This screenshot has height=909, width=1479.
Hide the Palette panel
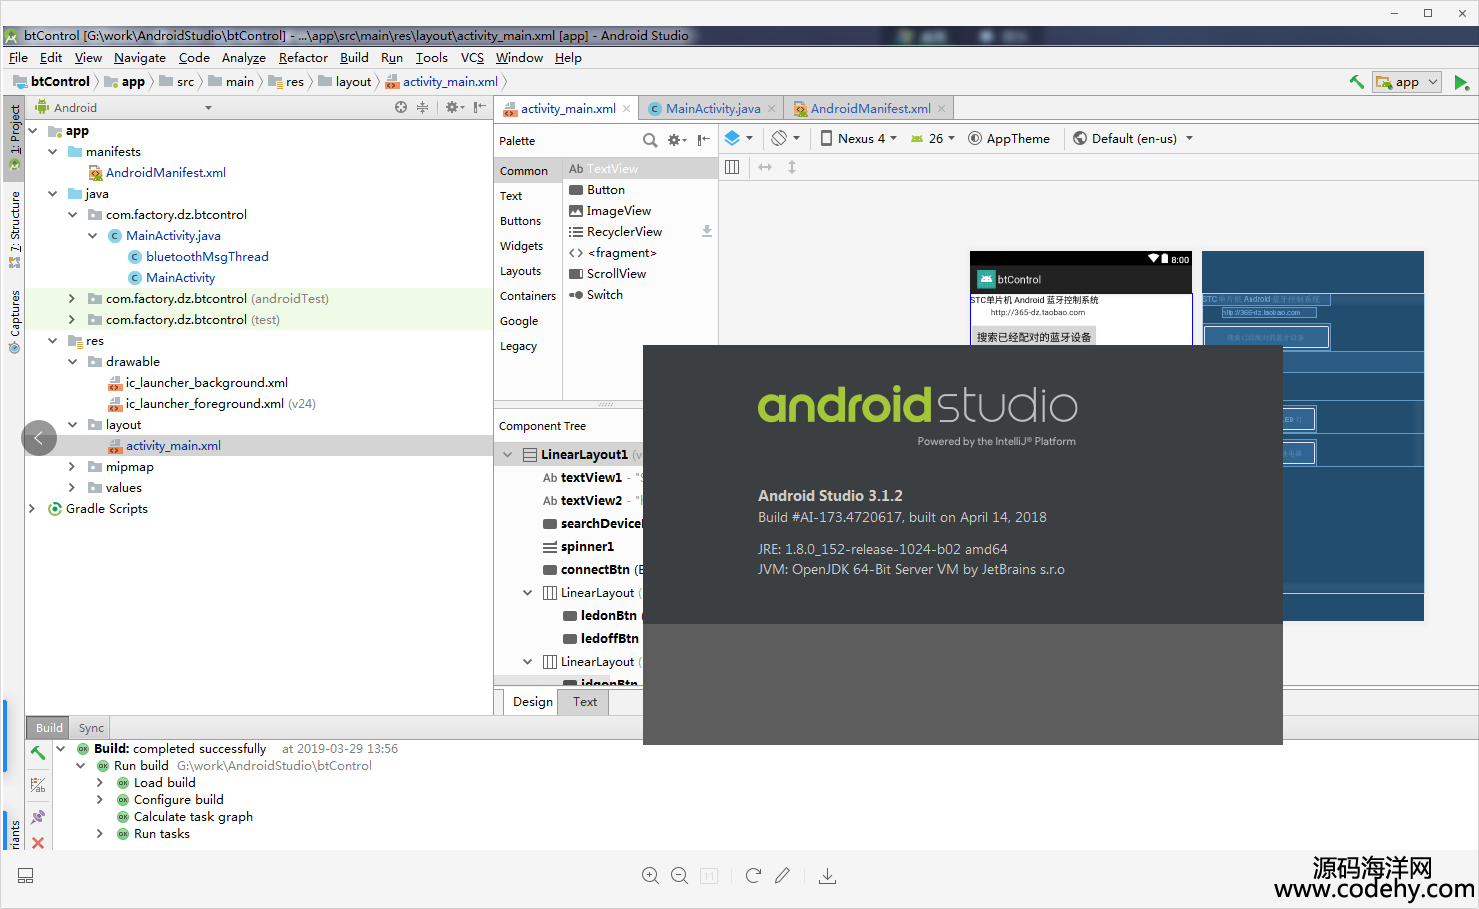(704, 140)
